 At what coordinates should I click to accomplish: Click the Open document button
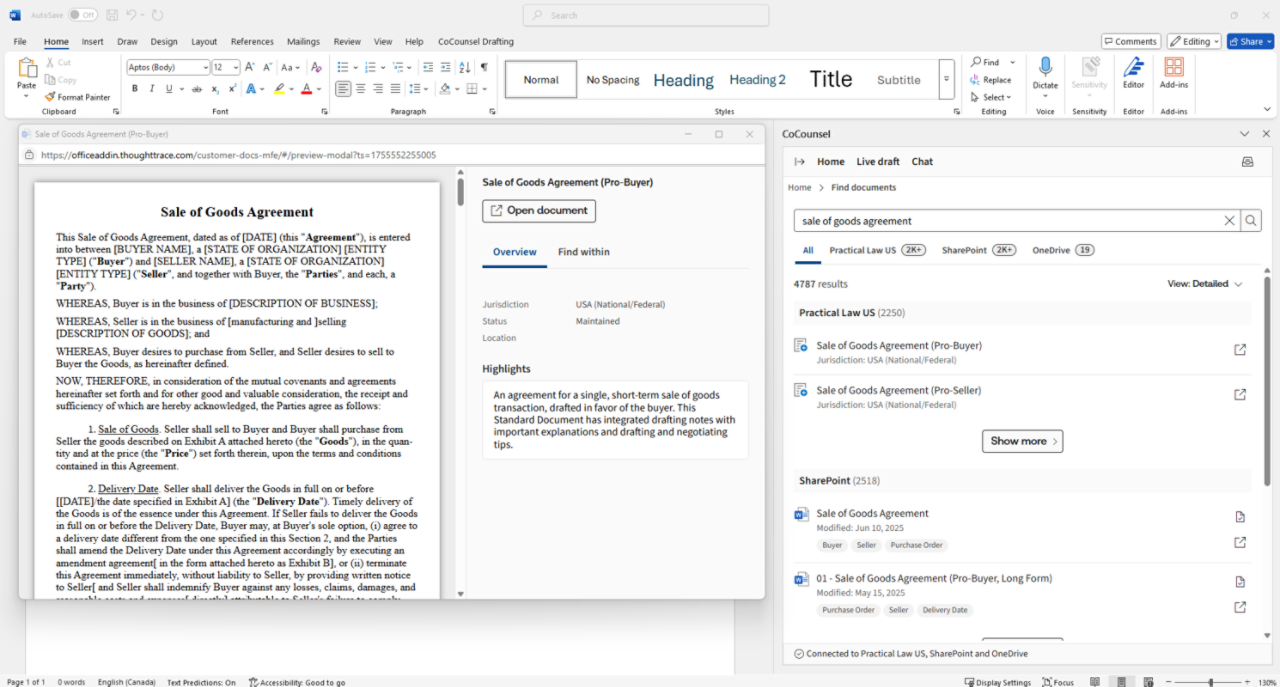tap(539, 211)
